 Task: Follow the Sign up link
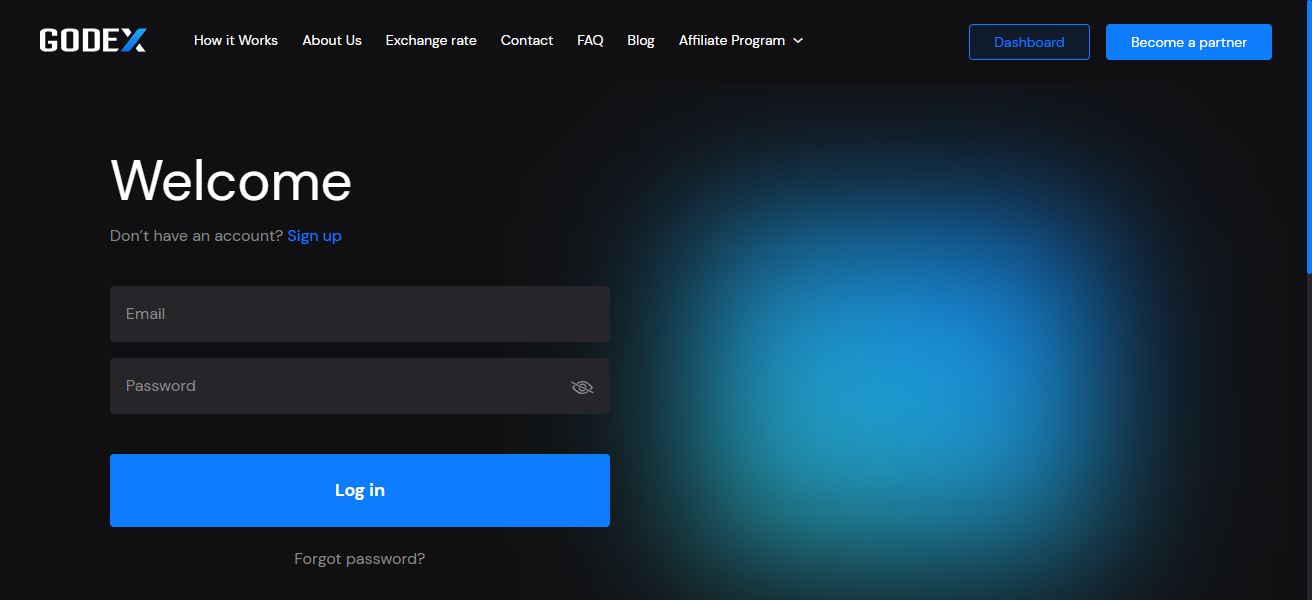tap(314, 236)
